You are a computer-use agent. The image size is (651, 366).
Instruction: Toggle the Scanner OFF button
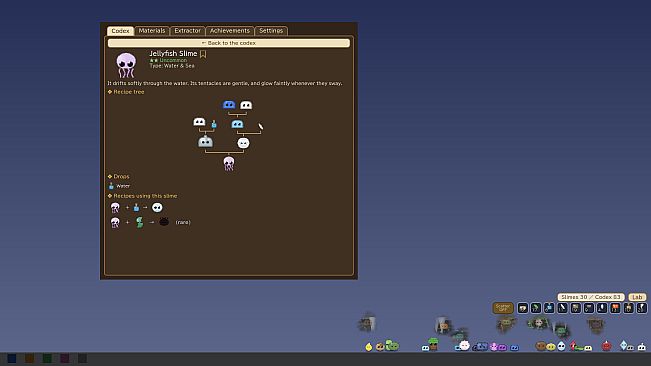coord(503,308)
